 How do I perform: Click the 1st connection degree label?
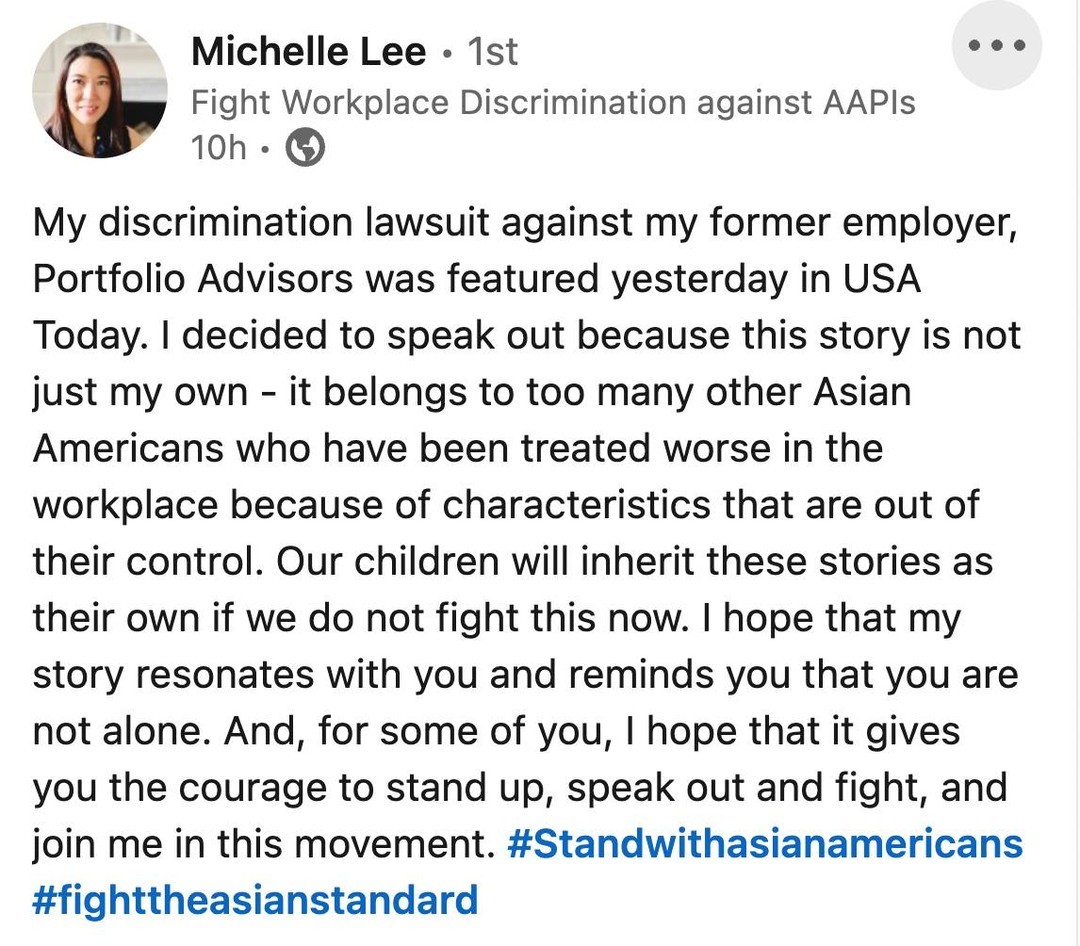point(493,51)
